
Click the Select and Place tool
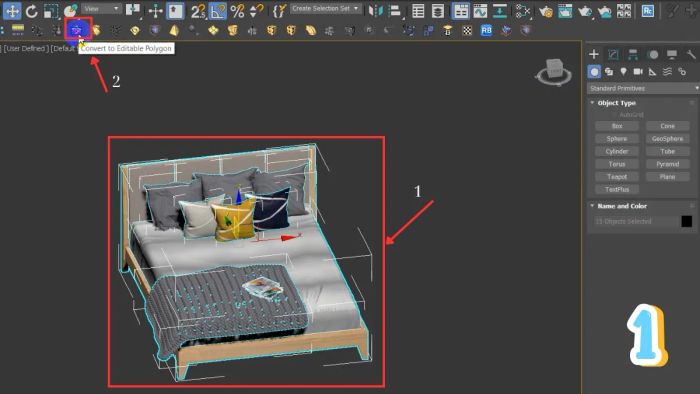(x=70, y=11)
